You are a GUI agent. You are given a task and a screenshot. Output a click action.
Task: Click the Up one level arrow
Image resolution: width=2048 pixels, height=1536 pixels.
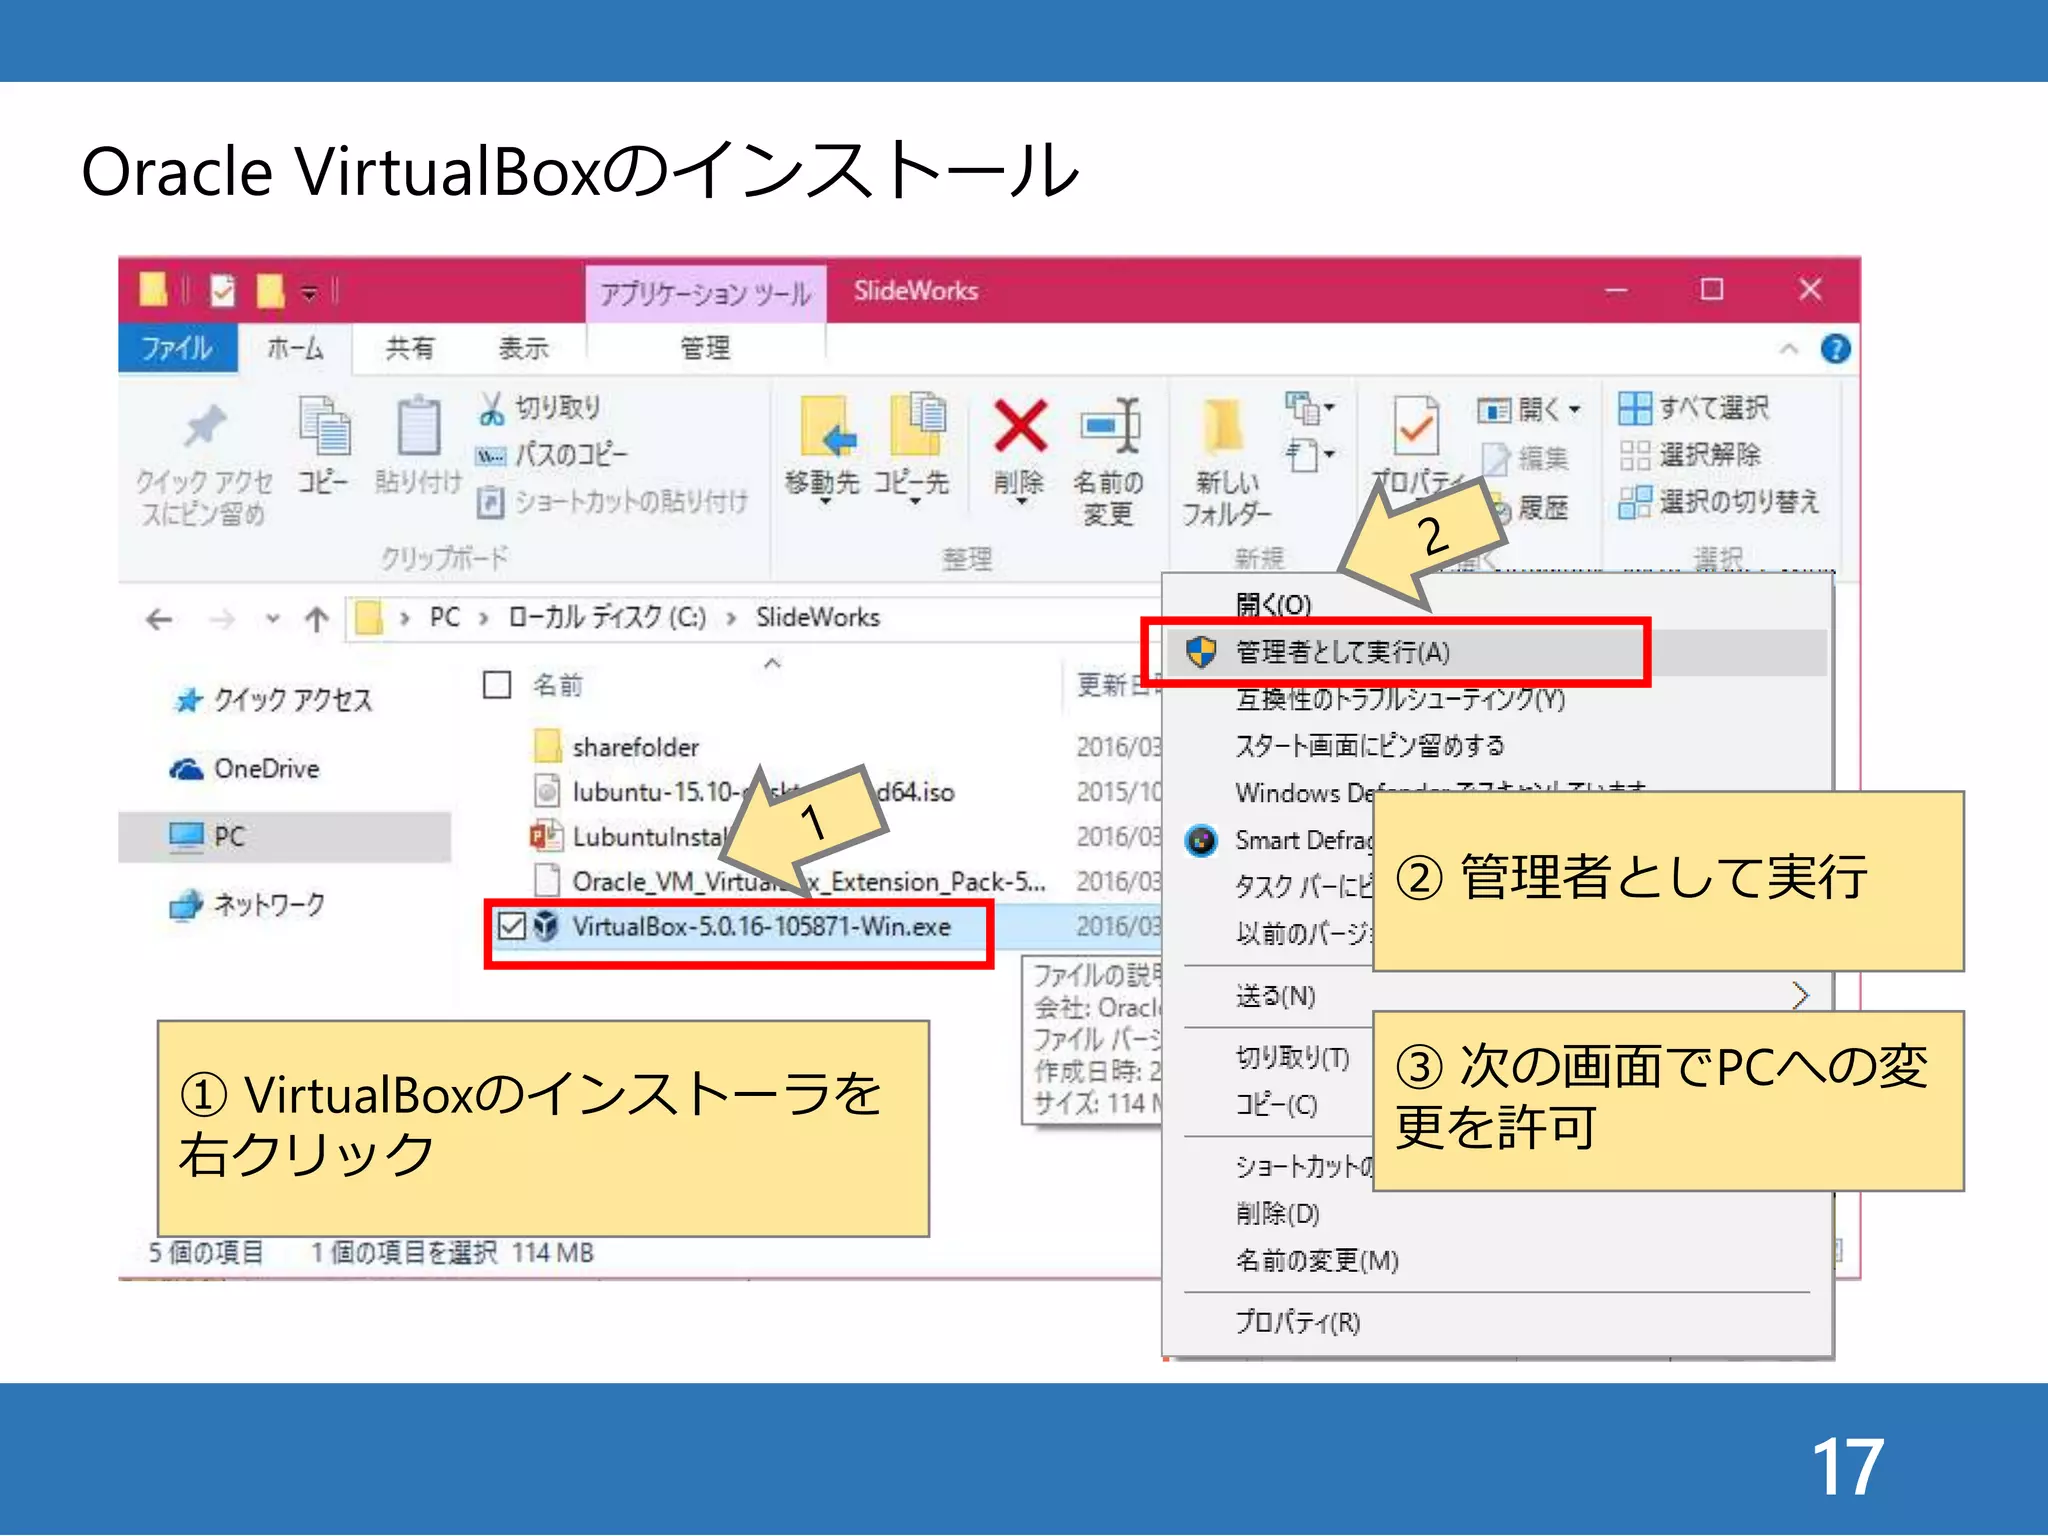317,620
